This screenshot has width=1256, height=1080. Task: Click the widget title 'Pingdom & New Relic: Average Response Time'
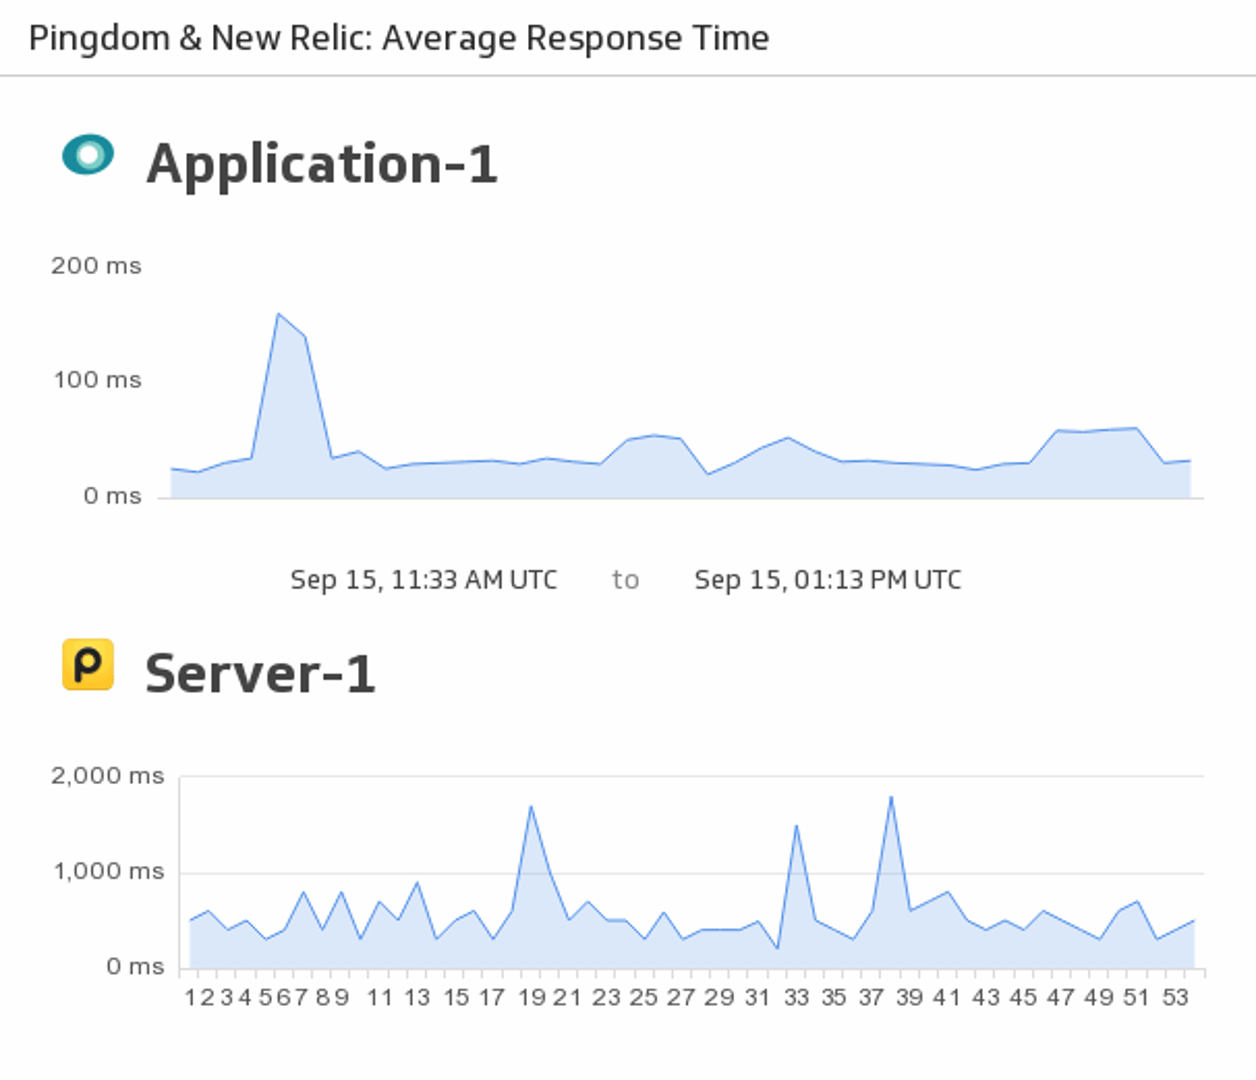point(399,38)
